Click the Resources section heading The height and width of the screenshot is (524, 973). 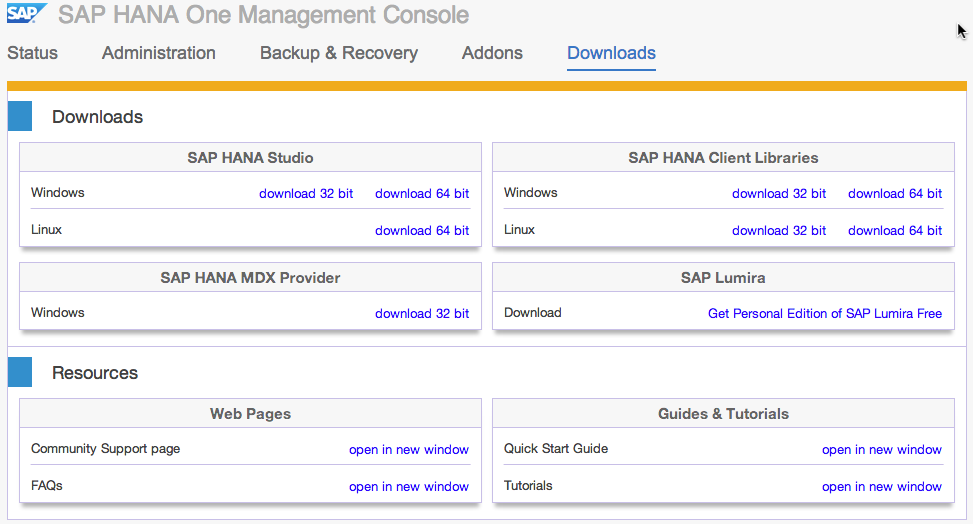tap(95, 373)
